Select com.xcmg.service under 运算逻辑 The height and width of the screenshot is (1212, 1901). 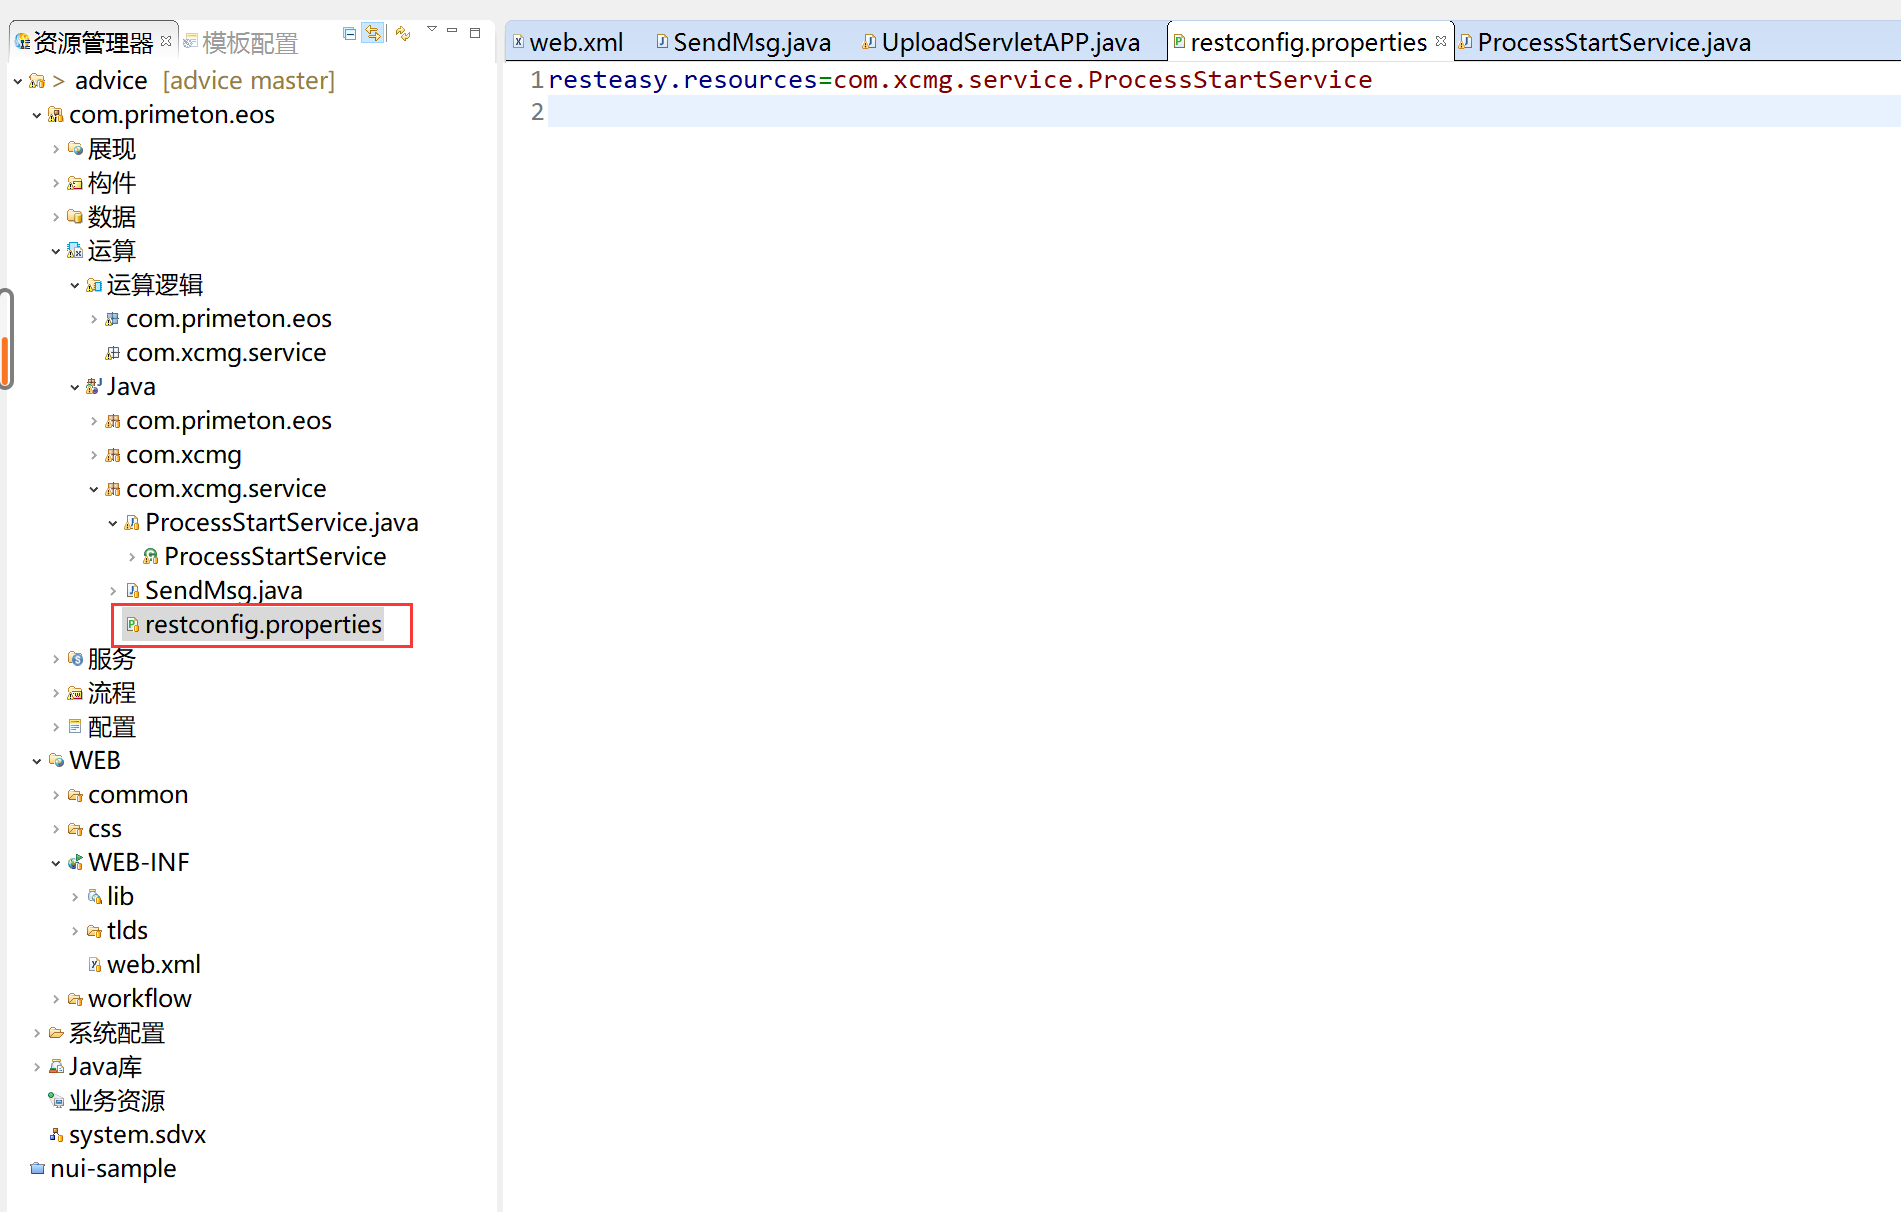pos(226,353)
